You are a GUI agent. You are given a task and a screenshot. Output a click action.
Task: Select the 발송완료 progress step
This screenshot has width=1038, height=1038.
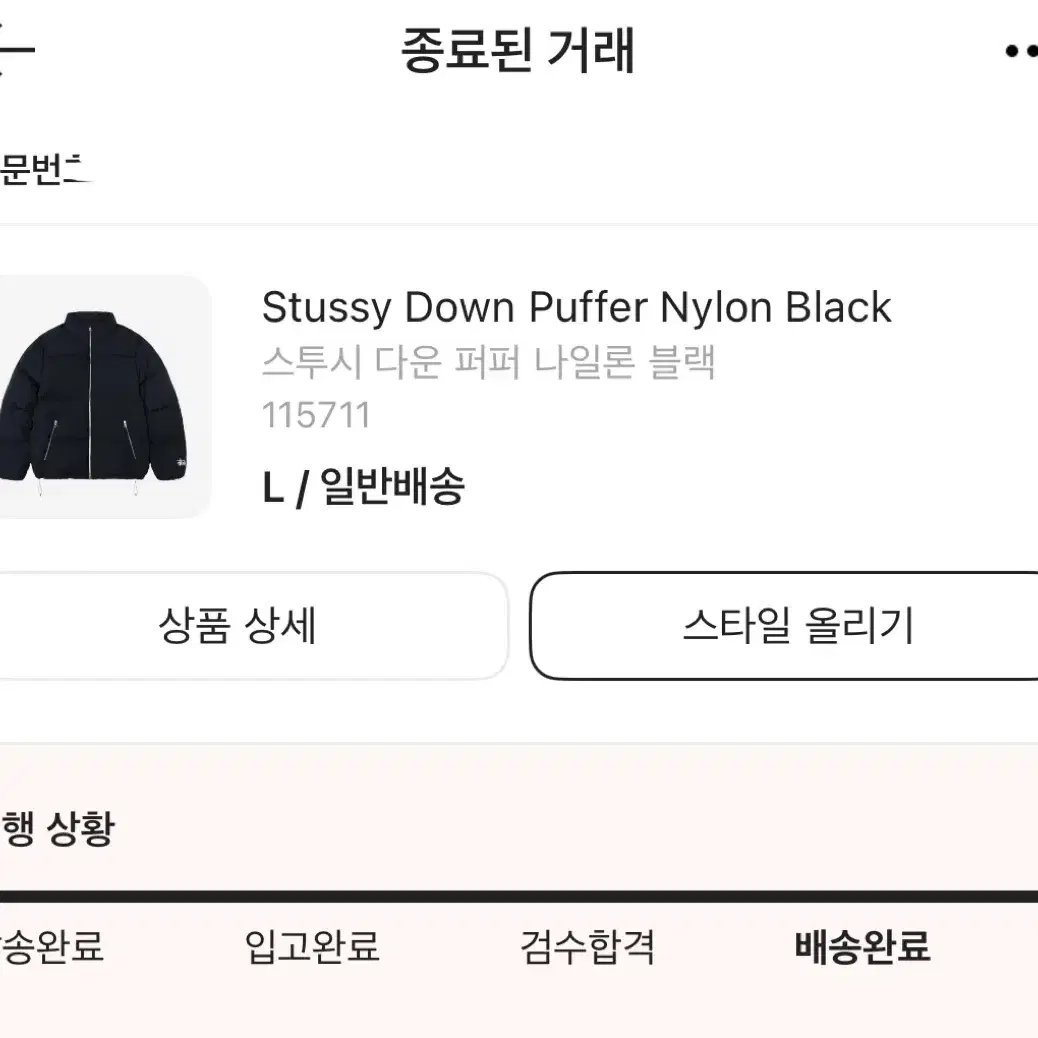click(52, 947)
